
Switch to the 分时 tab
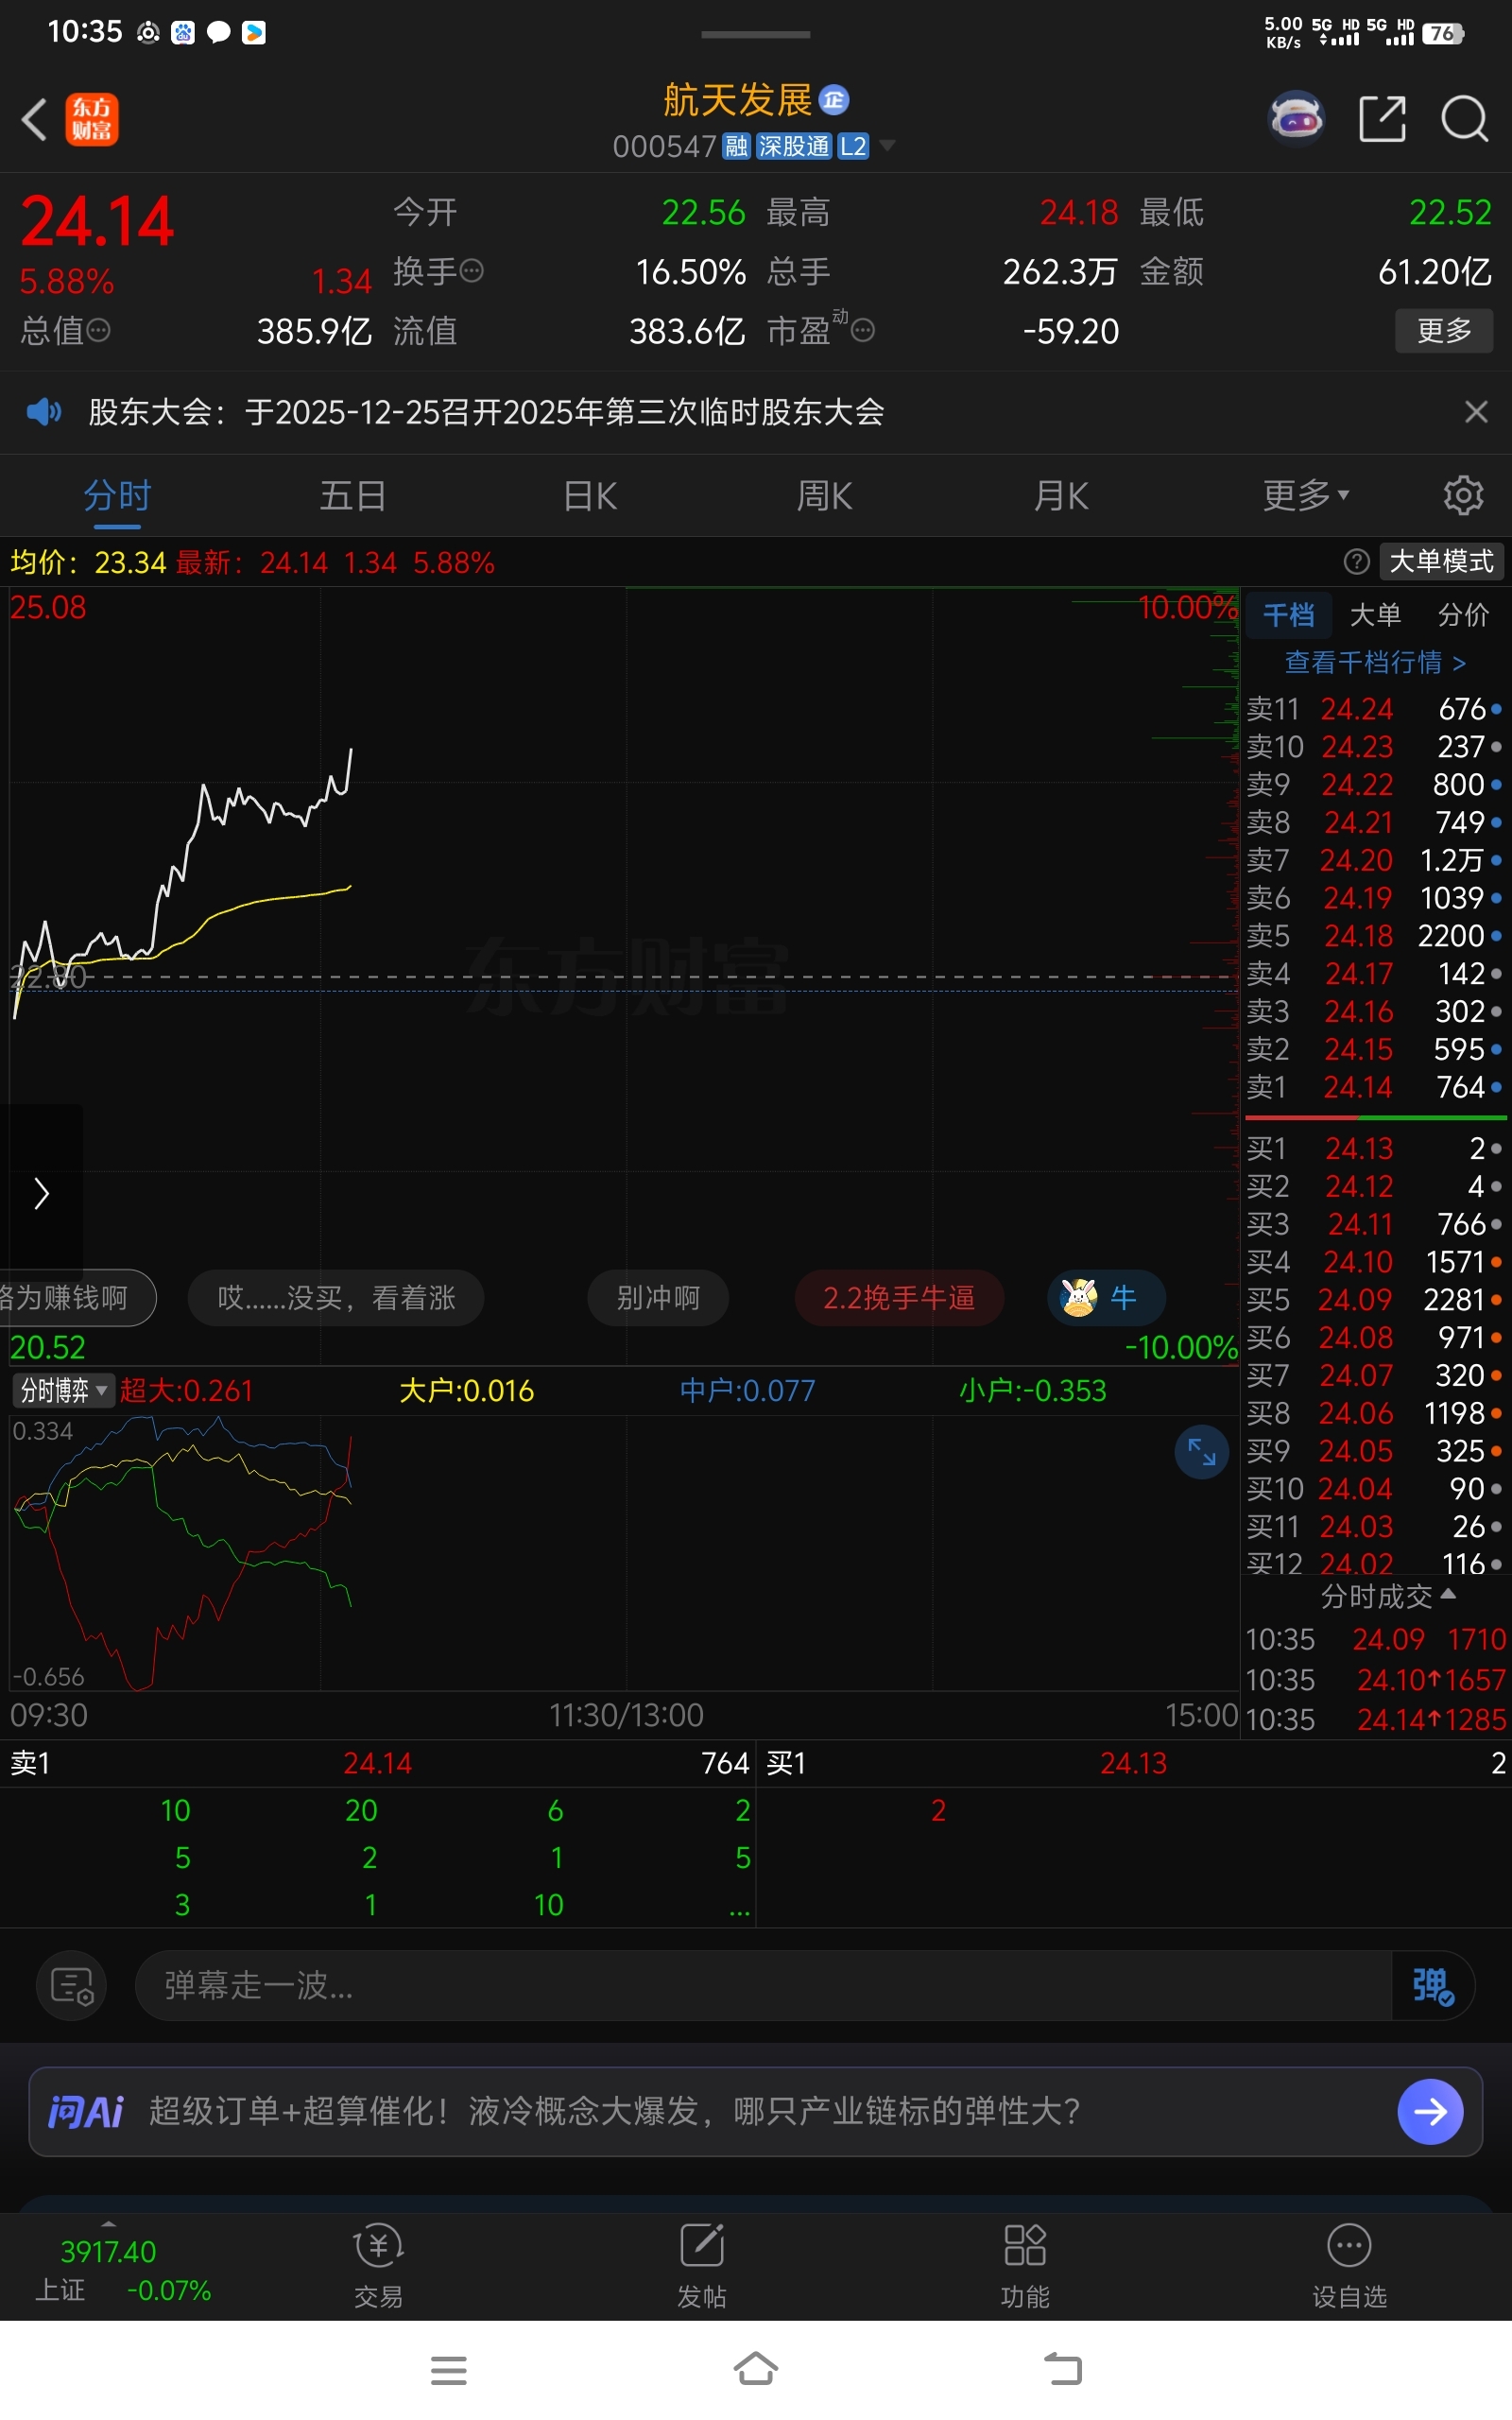tap(117, 496)
